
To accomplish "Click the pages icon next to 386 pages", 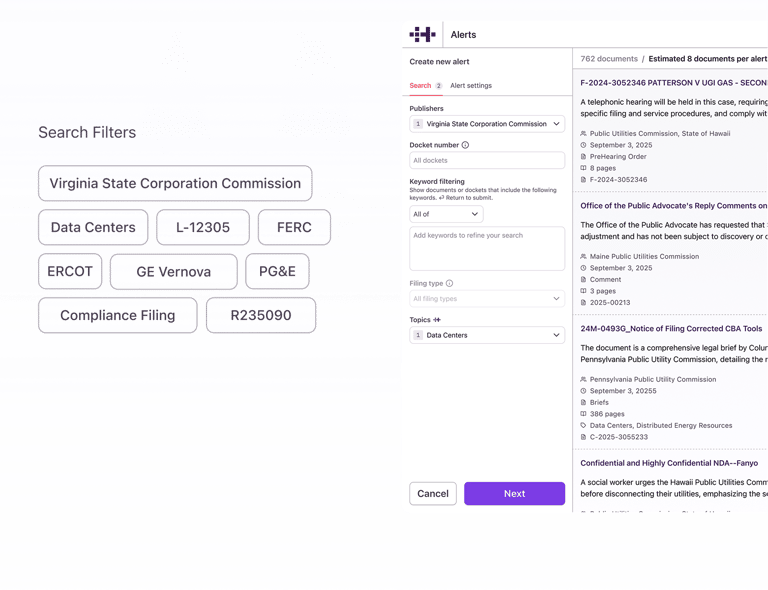I will click(584, 414).
